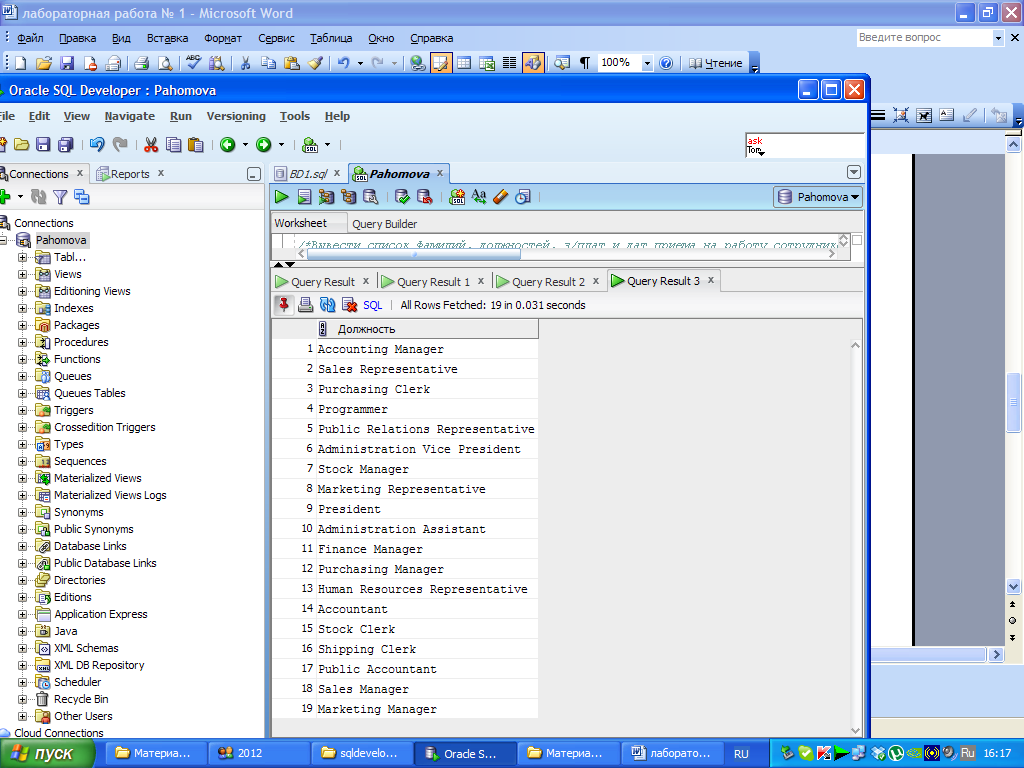Screen dimensions: 1024x768
Task: Toggle Word Reading mode button
Action: (716, 63)
